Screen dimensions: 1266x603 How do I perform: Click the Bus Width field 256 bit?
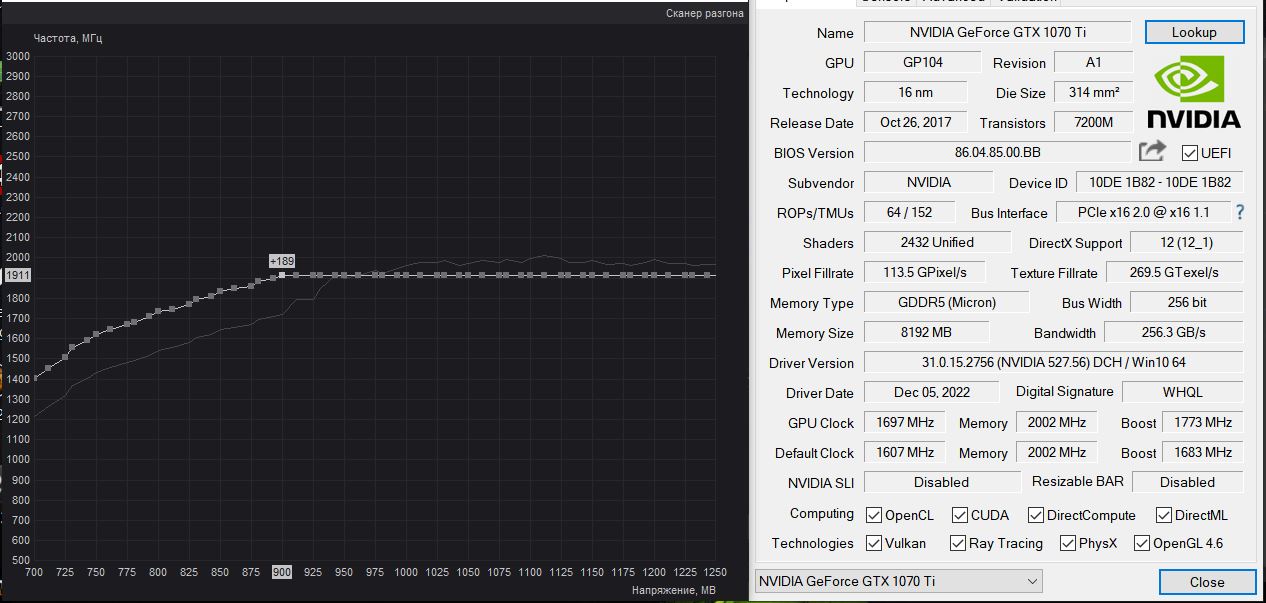[1186, 302]
